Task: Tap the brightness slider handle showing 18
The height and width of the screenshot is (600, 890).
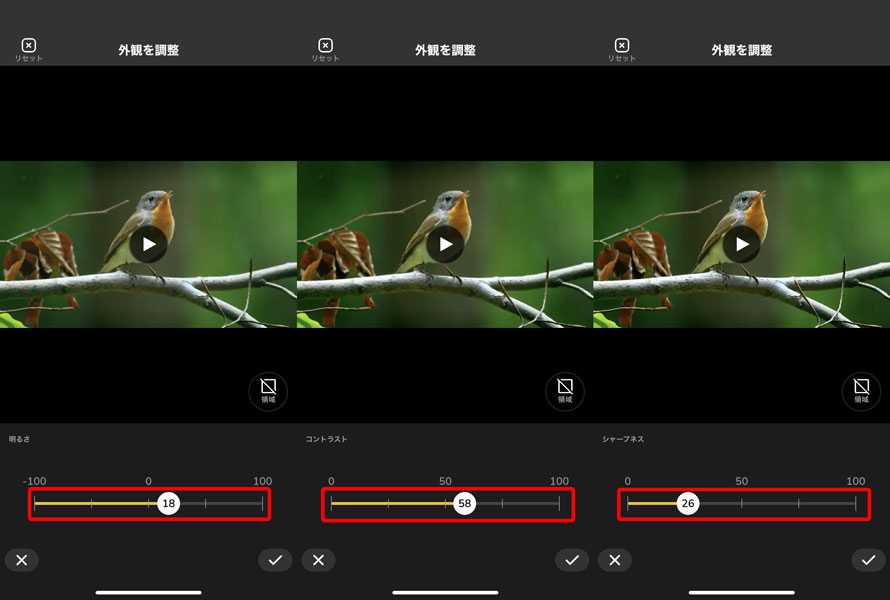Action: tap(168, 504)
